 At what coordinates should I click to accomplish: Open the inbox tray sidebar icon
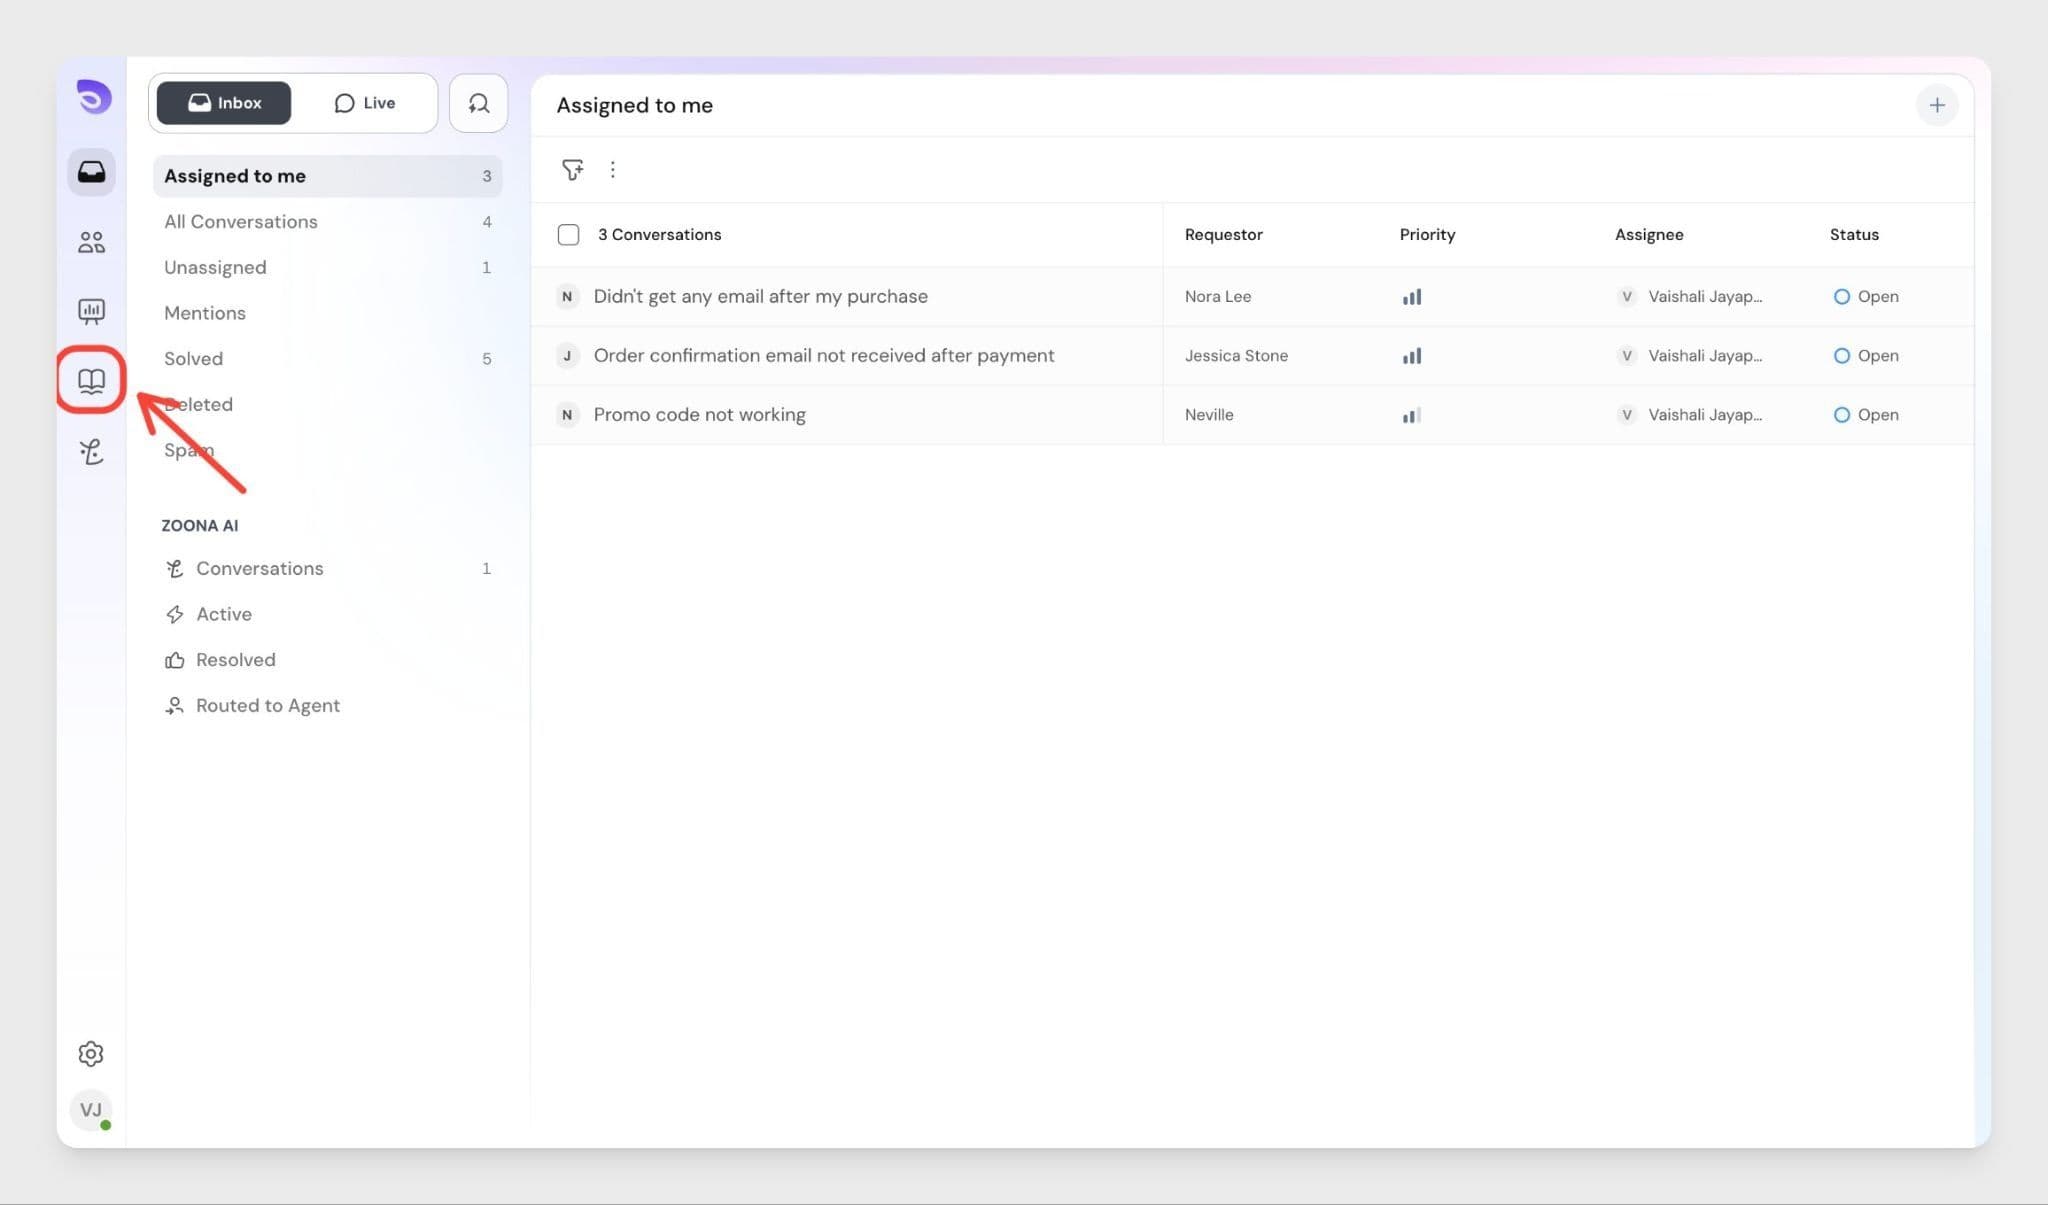point(91,172)
